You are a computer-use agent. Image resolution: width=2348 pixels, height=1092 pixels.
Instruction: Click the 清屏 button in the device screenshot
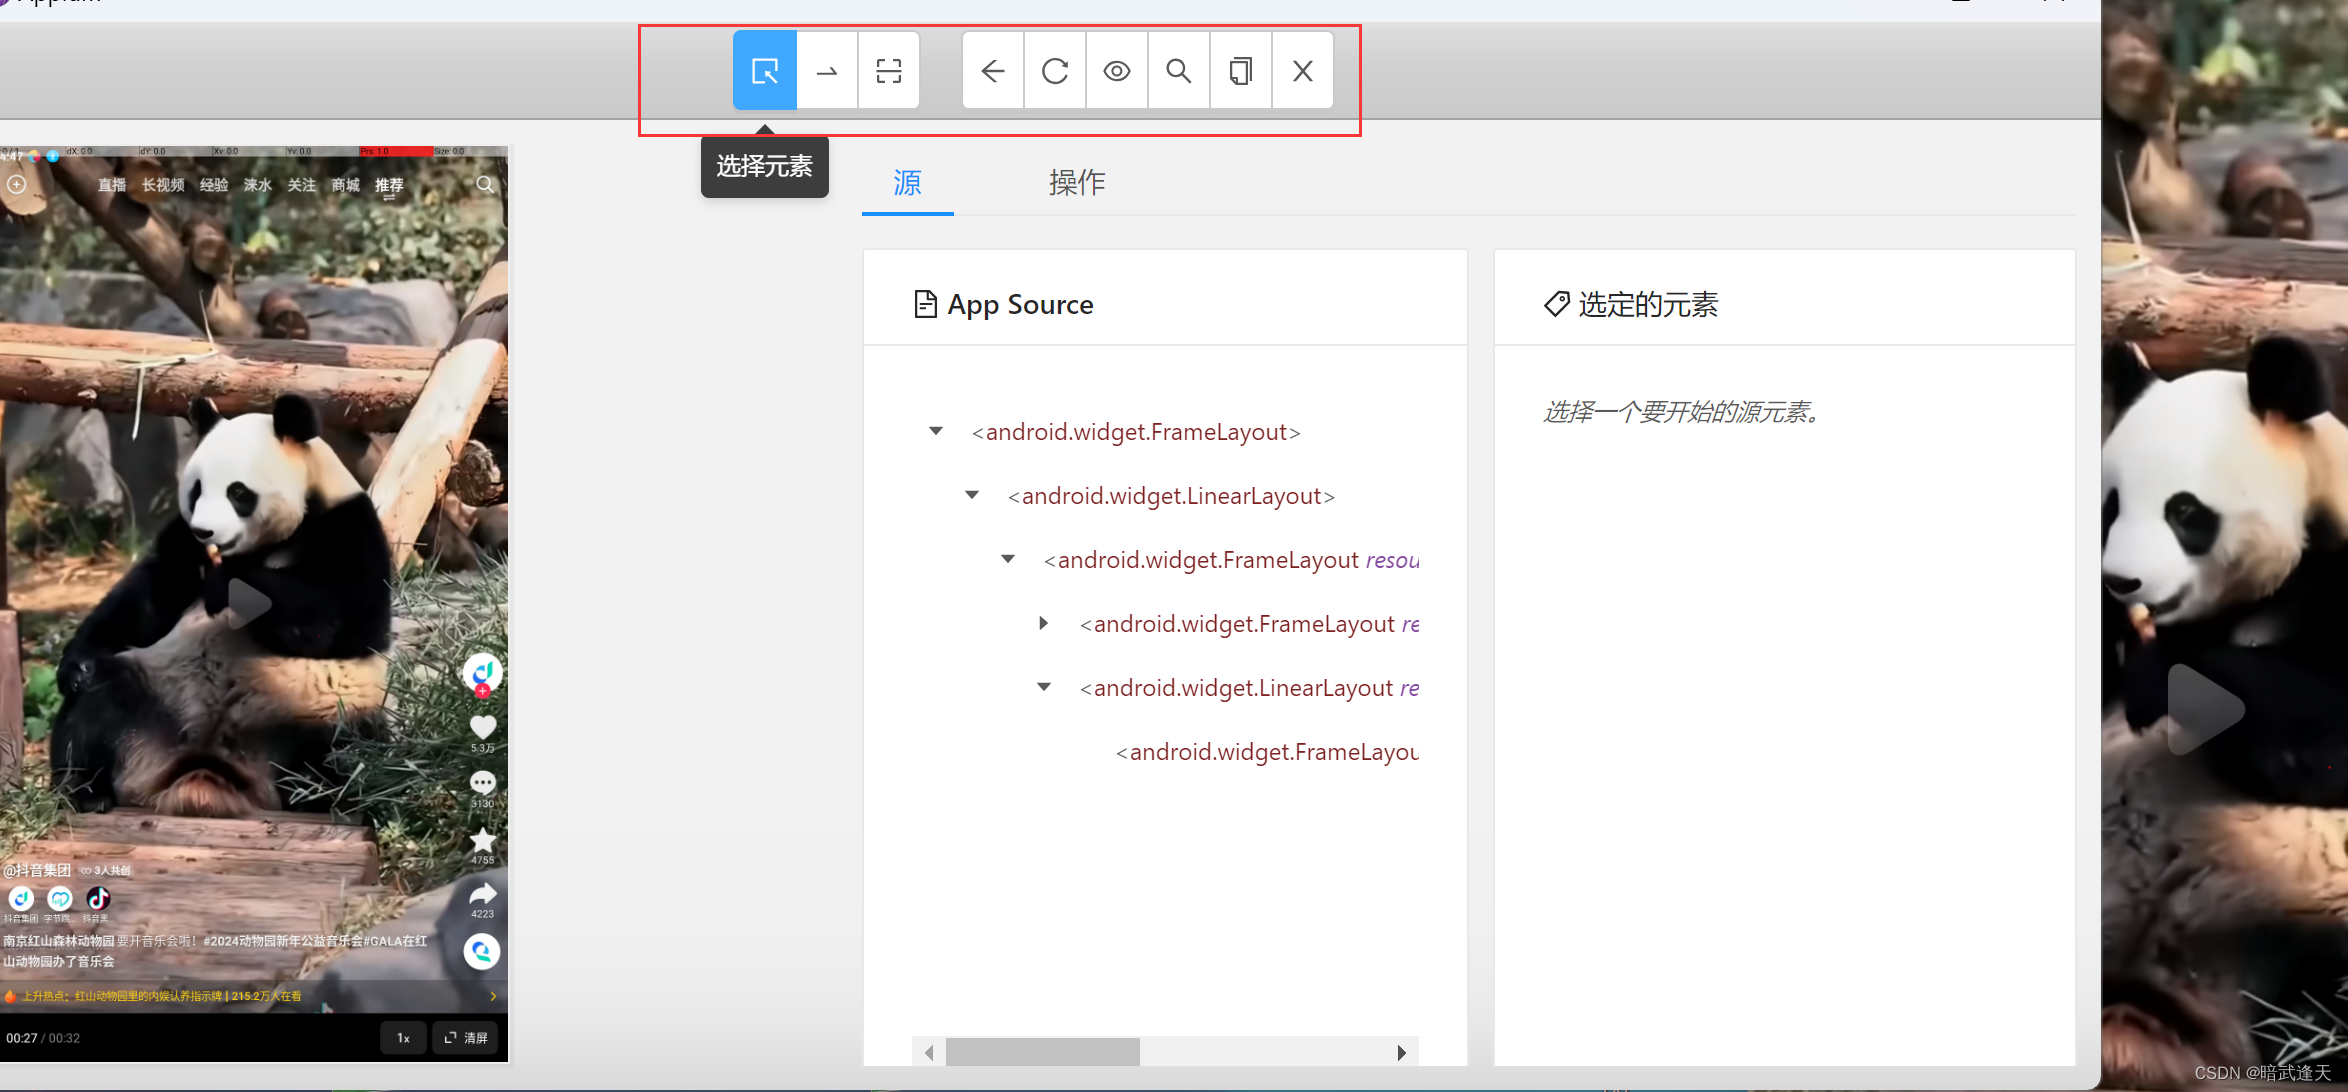[x=466, y=1038]
